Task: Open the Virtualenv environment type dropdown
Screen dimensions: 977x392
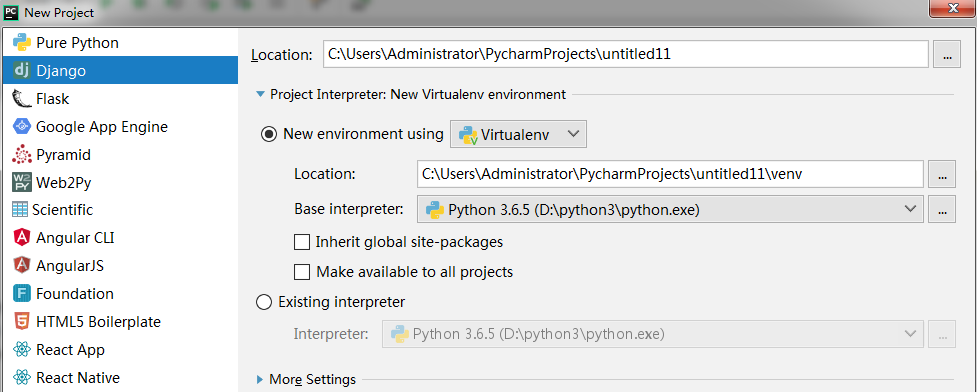Action: pyautogui.click(x=518, y=135)
